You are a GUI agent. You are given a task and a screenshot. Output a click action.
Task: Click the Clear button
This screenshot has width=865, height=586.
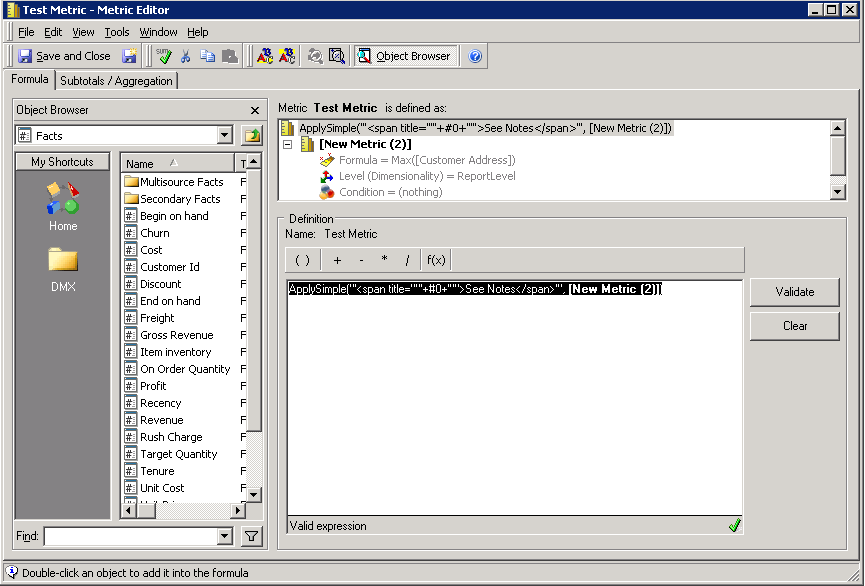794,326
